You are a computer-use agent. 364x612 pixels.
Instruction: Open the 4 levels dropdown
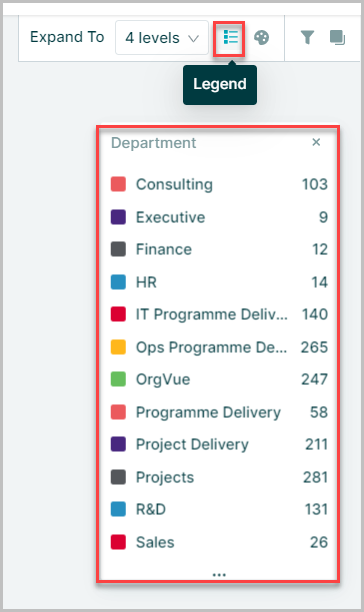tap(162, 38)
